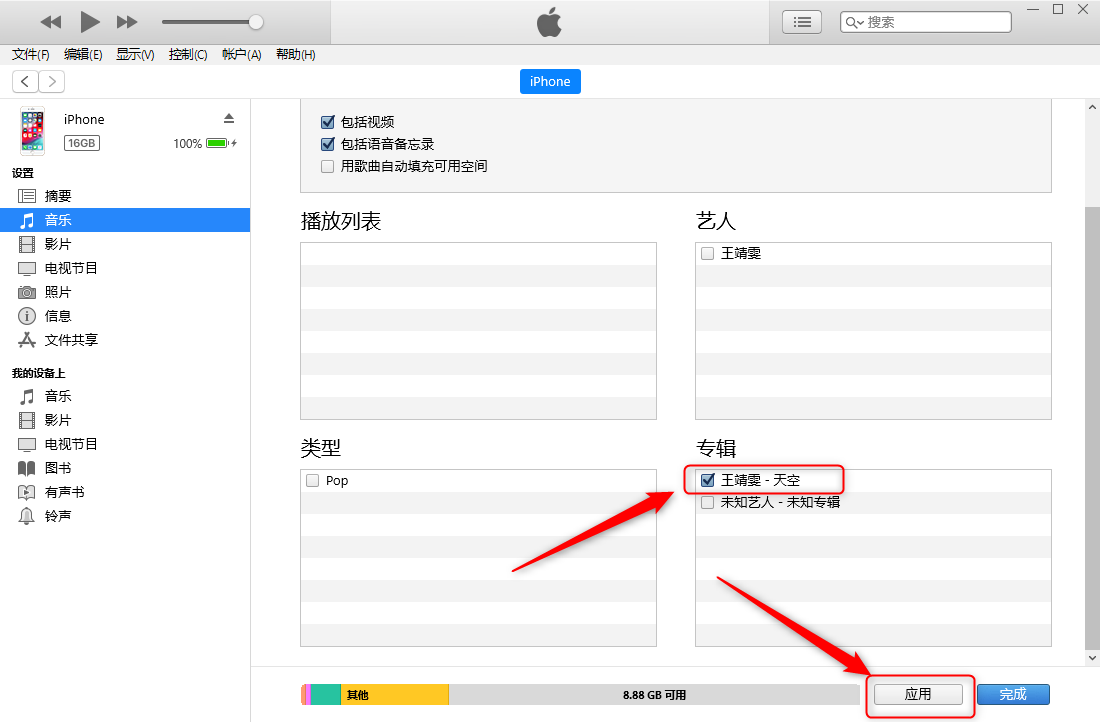Open the 帮助(H) menu

(x=295, y=55)
